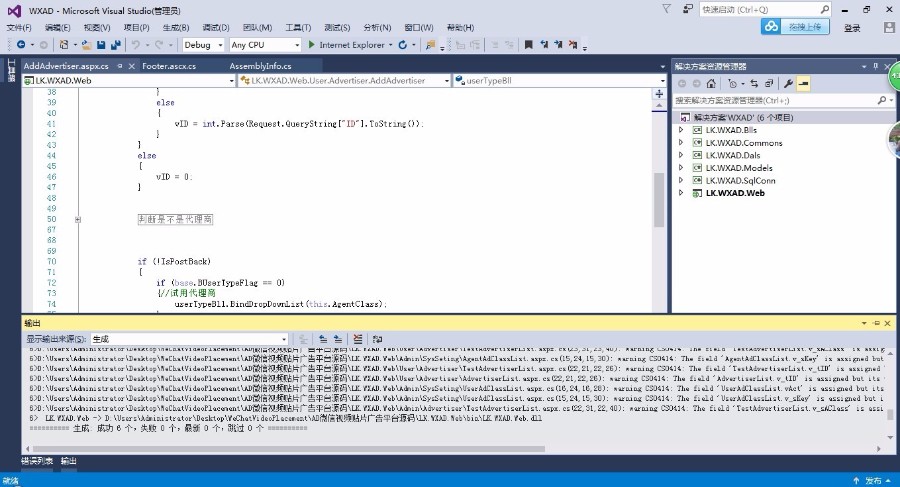Image resolution: width=900 pixels, height=487 pixels.
Task: Expand LK.WXAD.Dals project node
Action: pos(681,155)
